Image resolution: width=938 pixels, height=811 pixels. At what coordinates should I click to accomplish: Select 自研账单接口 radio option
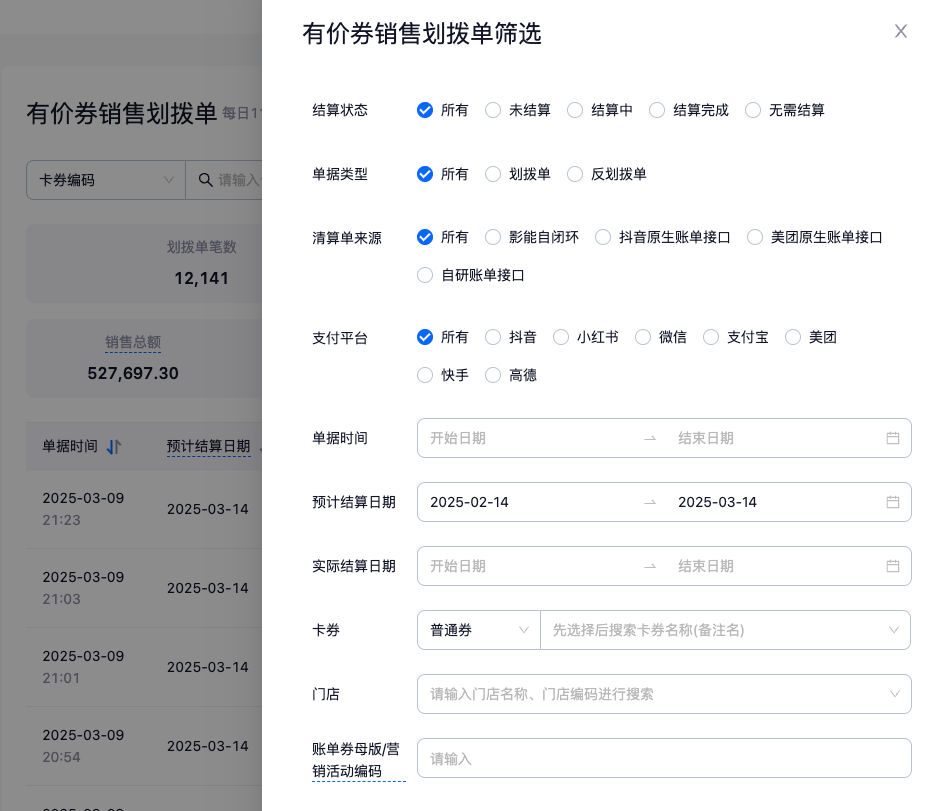pyautogui.click(x=425, y=275)
